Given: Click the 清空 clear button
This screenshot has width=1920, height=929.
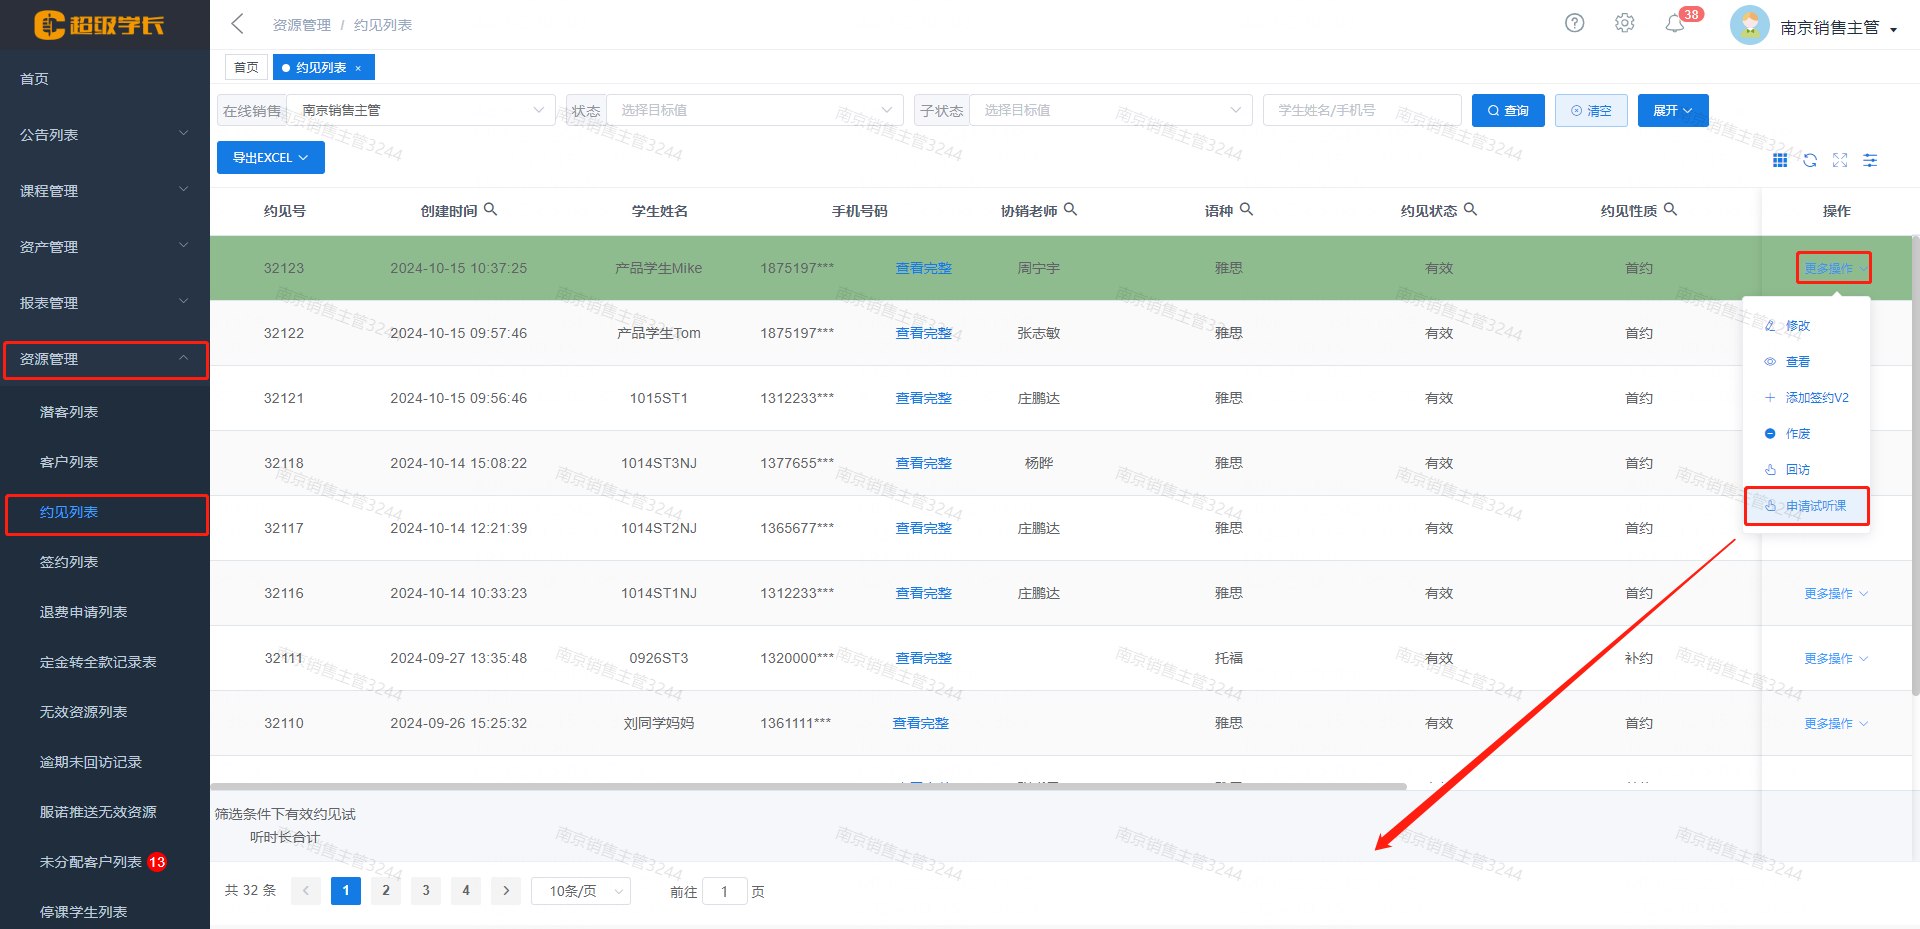Looking at the screenshot, I should (1591, 110).
